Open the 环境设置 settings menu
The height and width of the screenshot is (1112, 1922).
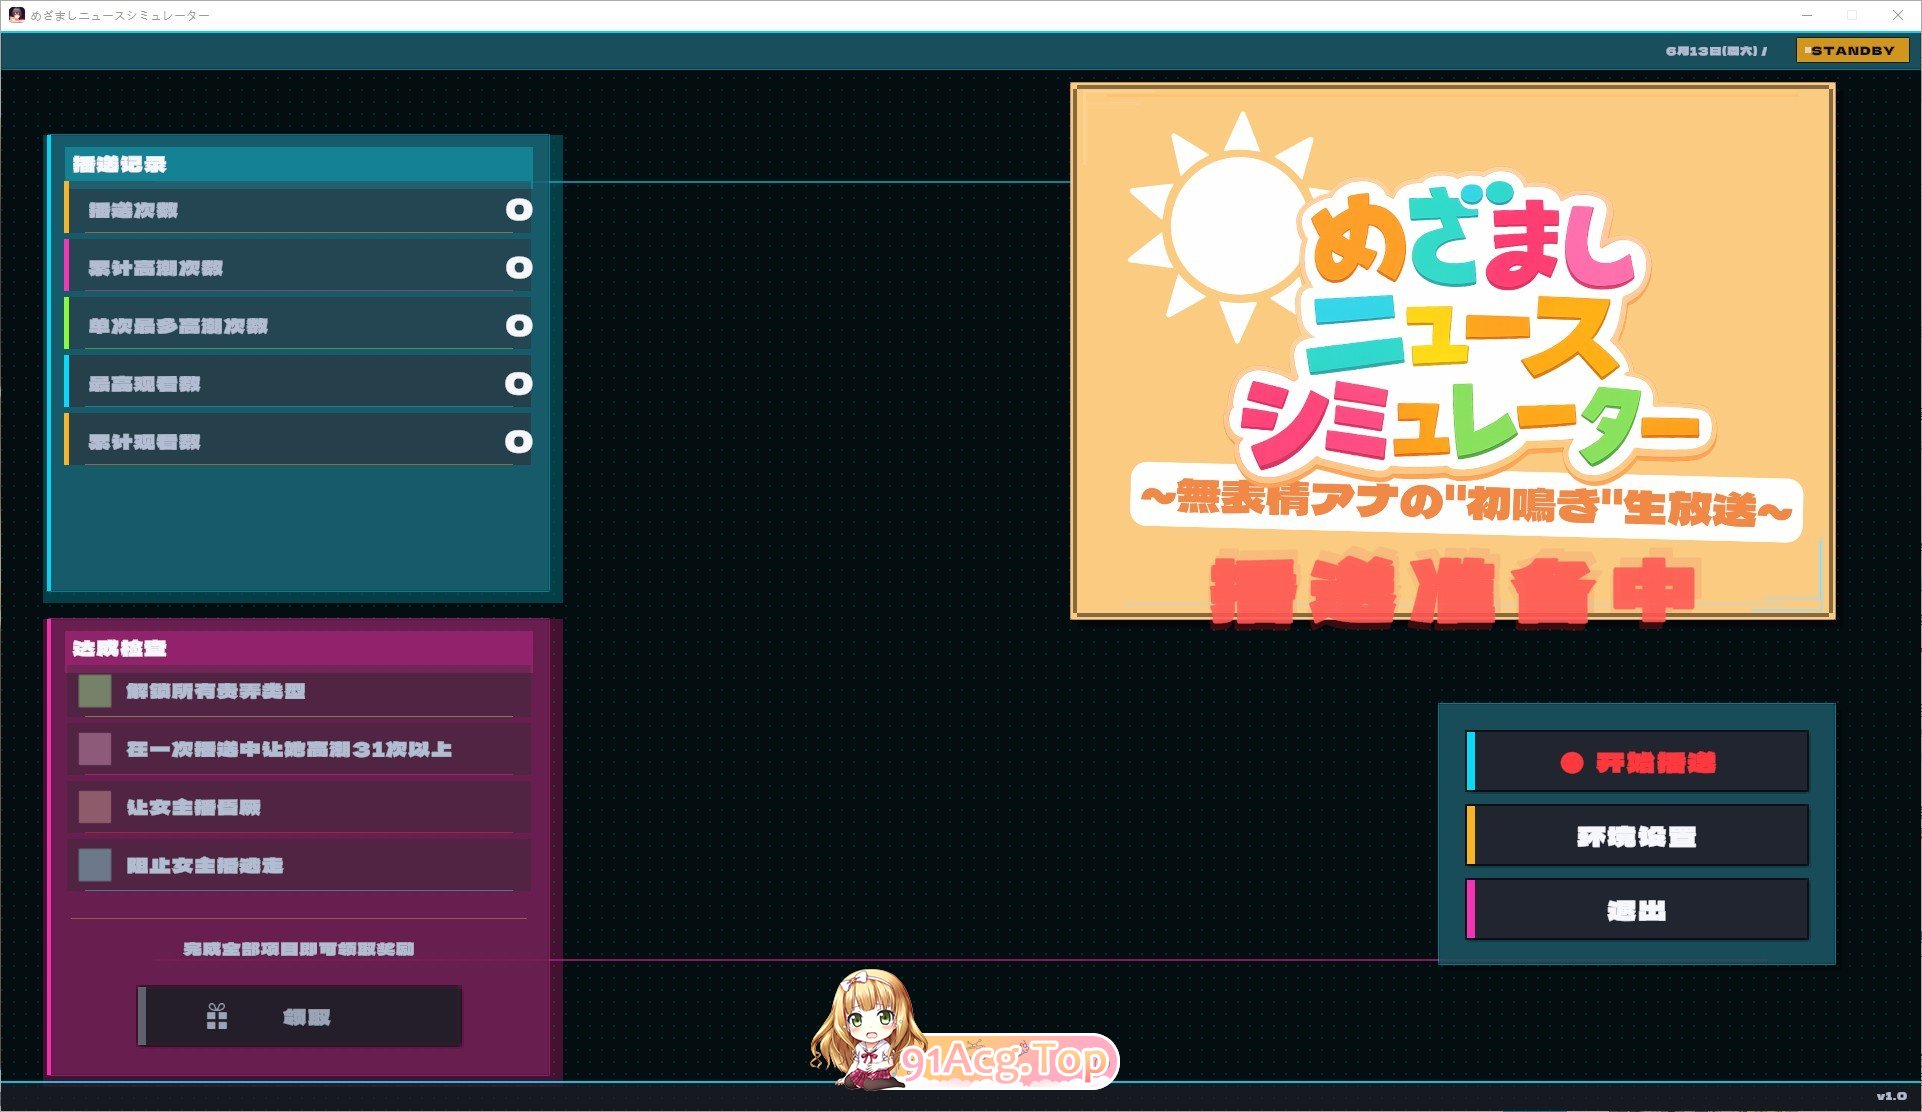pyautogui.click(x=1637, y=836)
